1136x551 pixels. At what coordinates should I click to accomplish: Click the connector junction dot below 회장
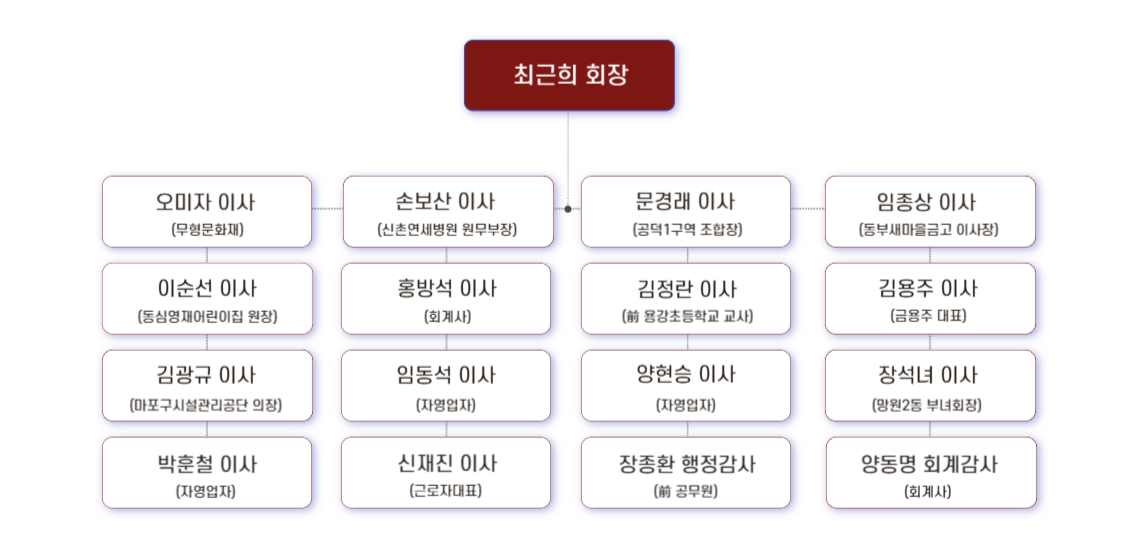tap(568, 209)
